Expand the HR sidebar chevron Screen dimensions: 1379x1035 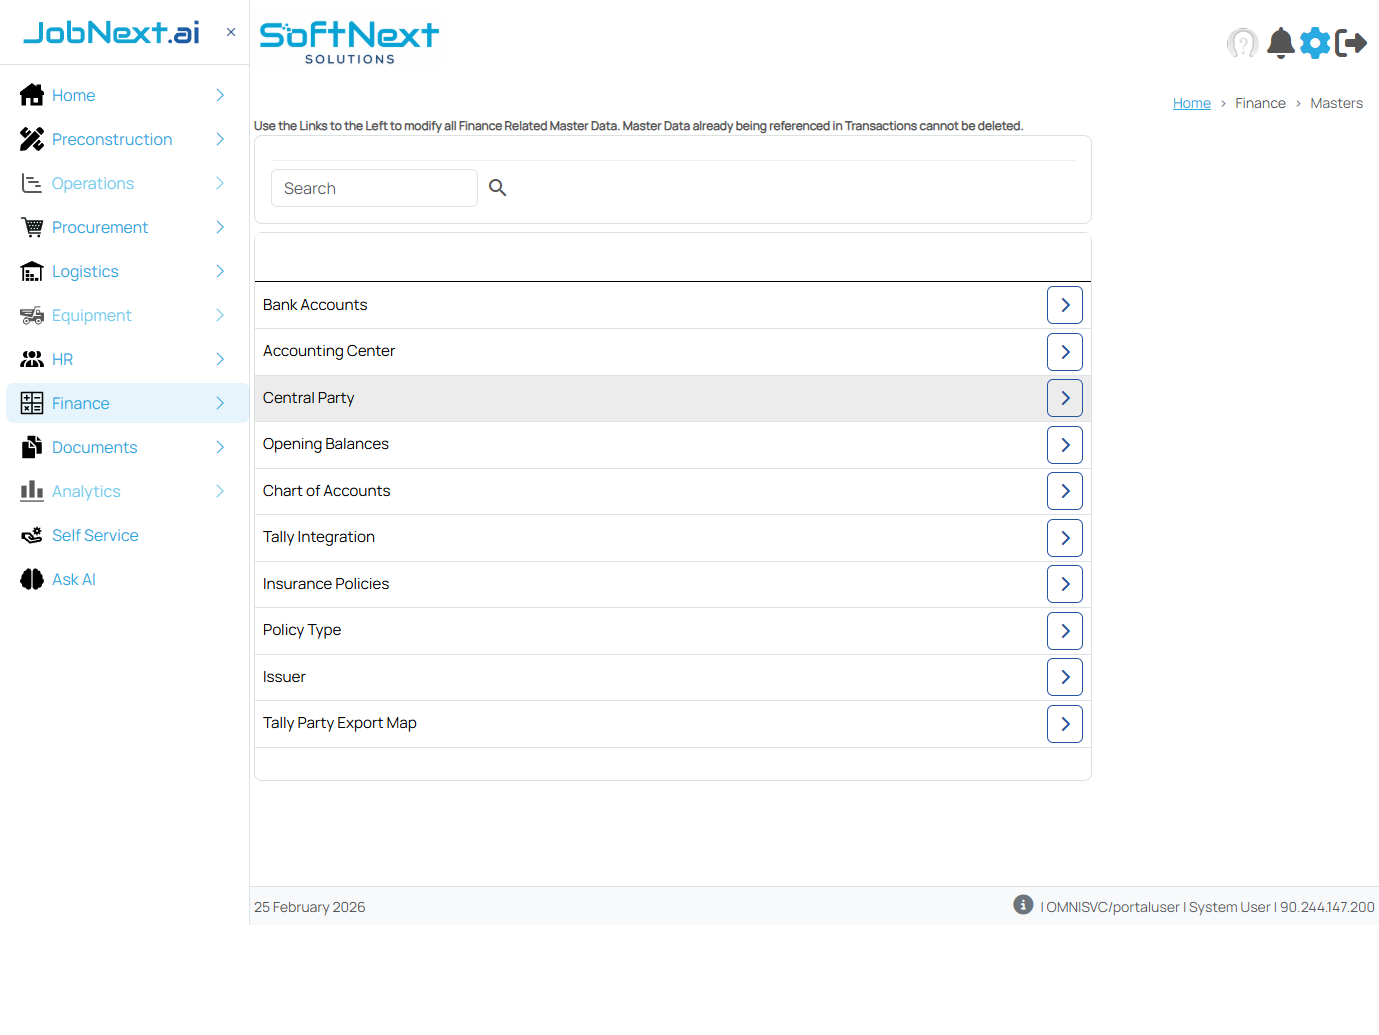point(220,360)
